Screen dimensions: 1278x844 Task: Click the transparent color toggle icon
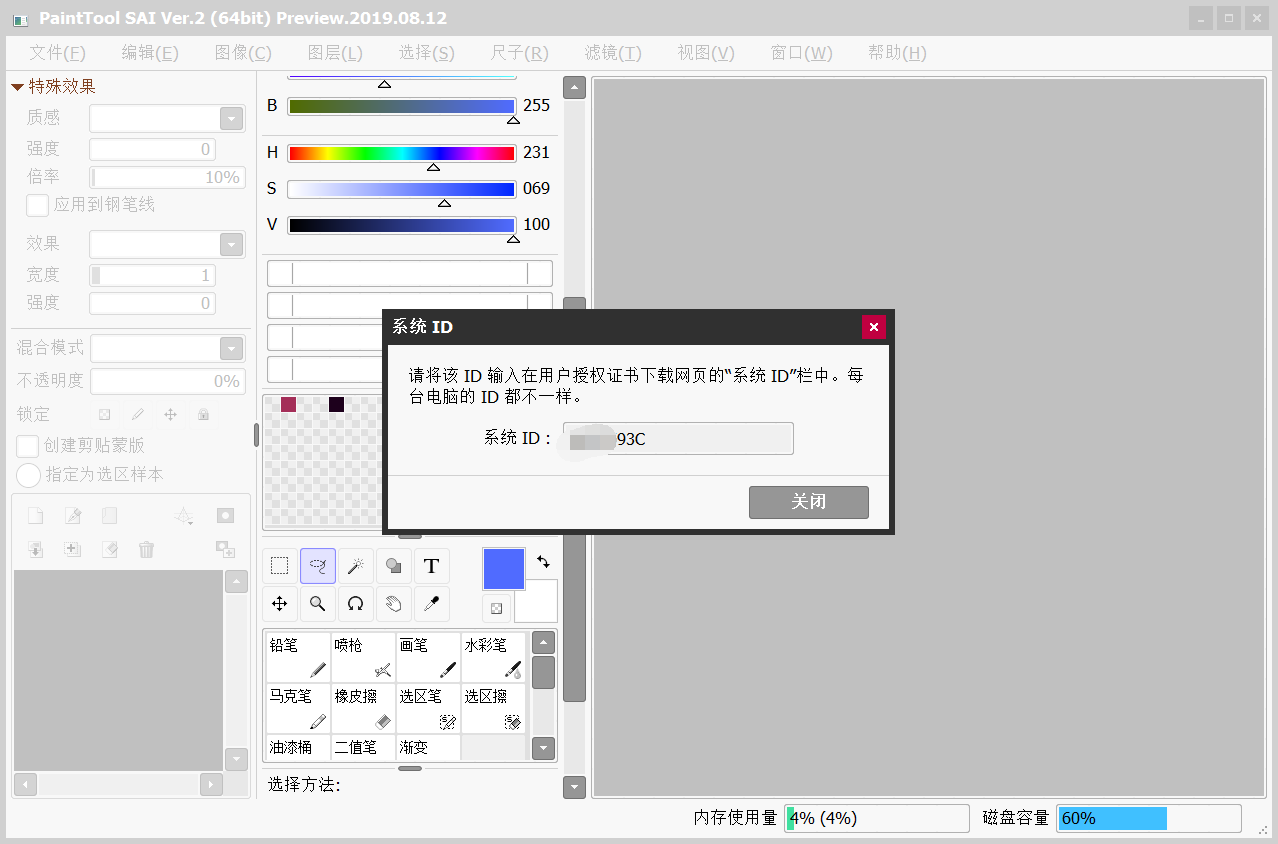tap(496, 607)
